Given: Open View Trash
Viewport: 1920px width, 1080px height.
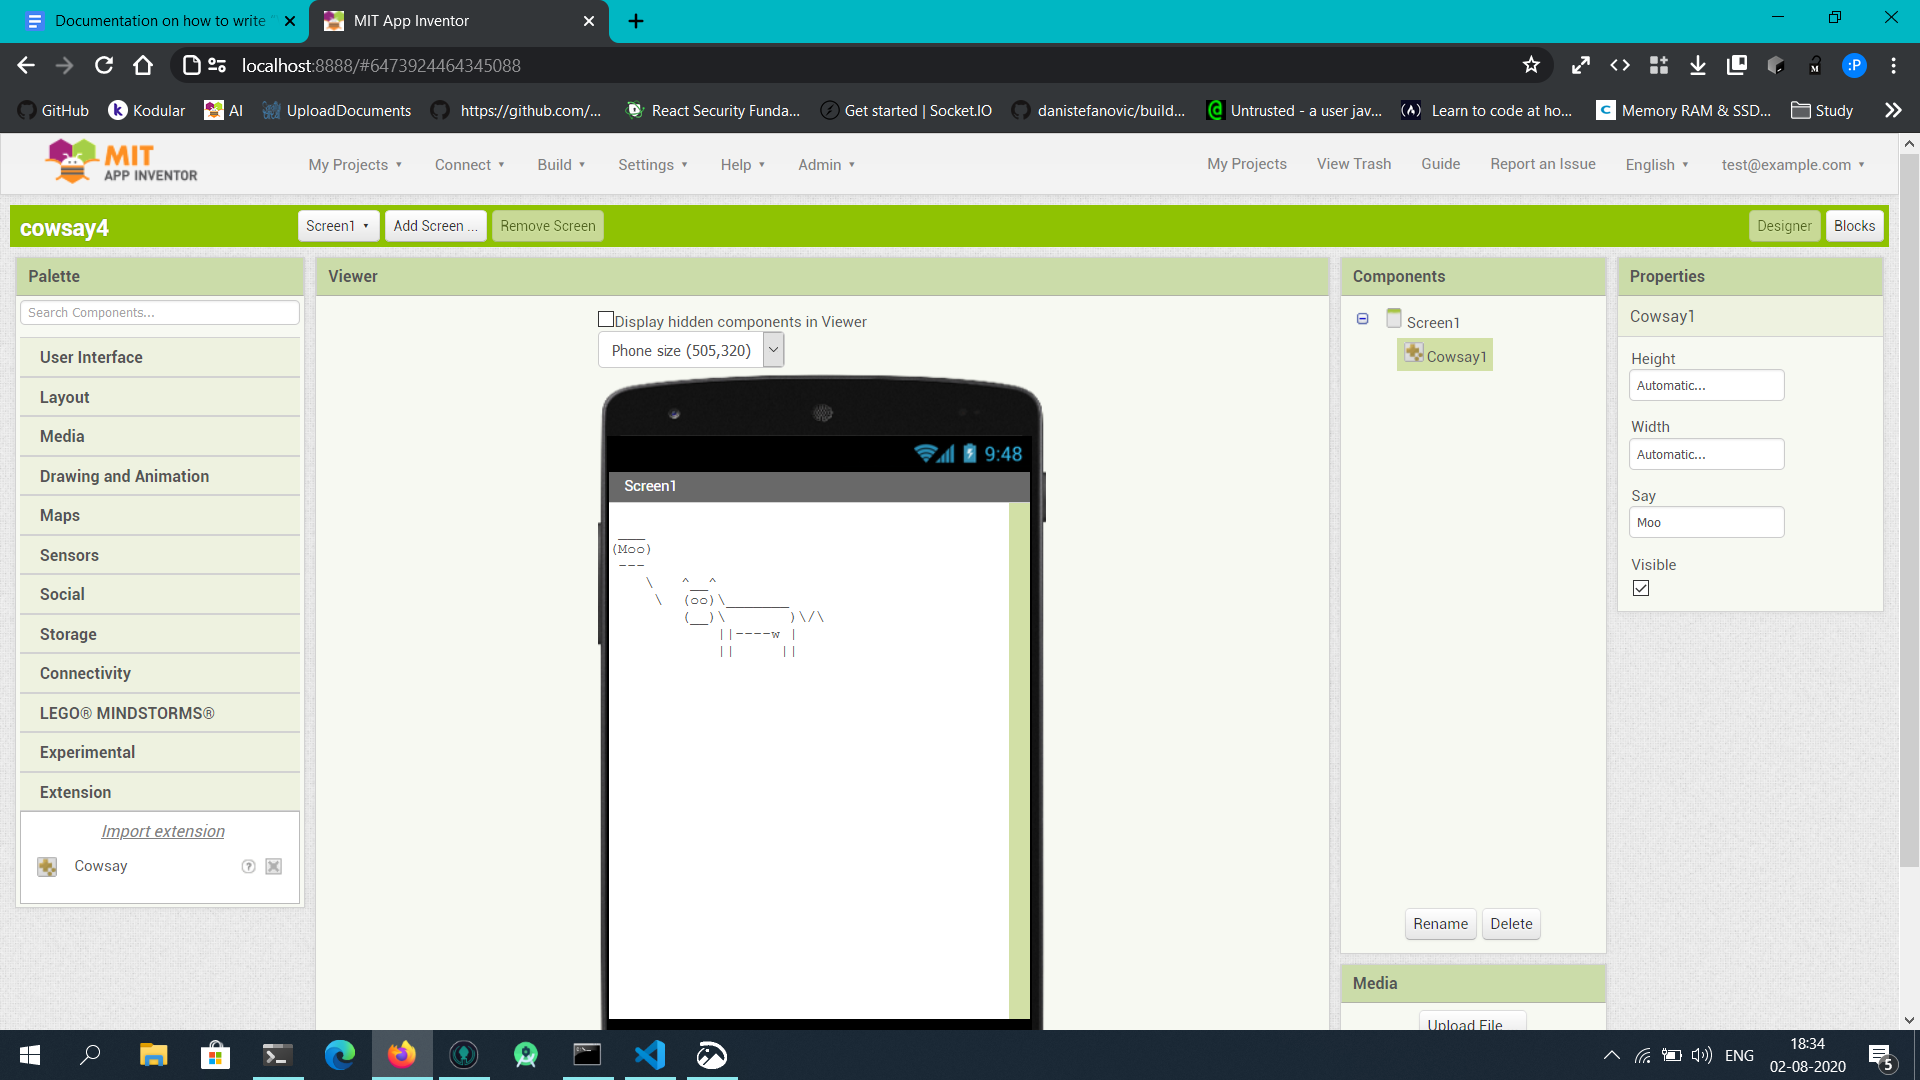Looking at the screenshot, I should tap(1353, 164).
